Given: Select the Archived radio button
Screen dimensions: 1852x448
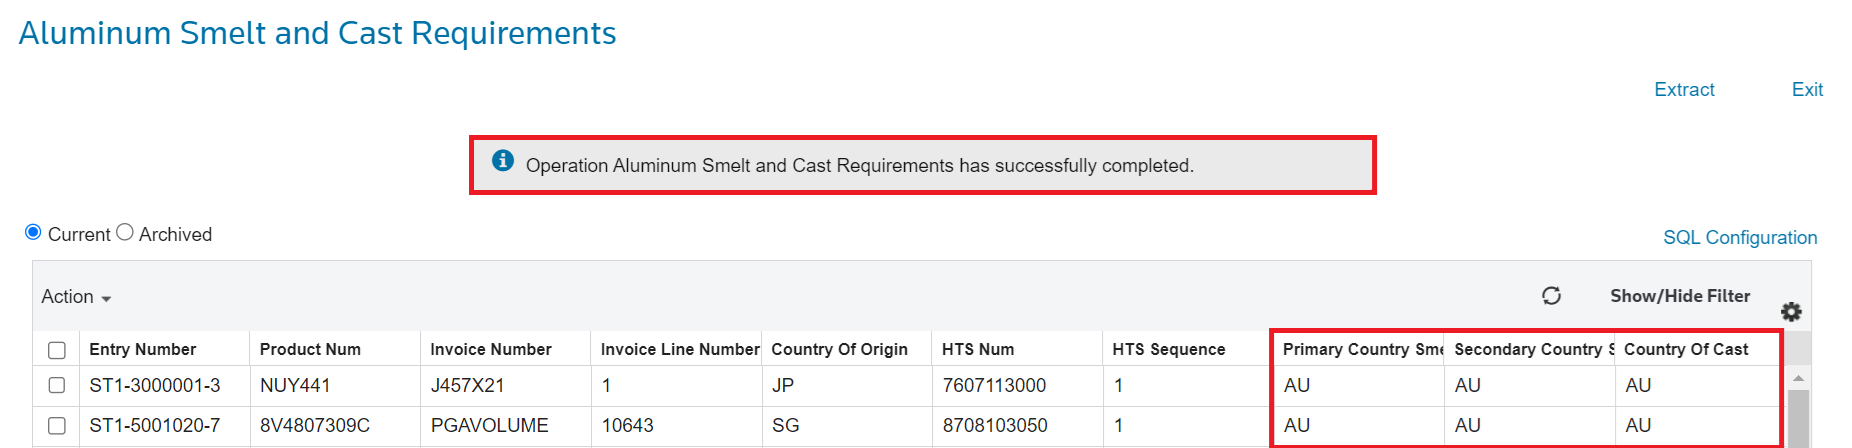Looking at the screenshot, I should 125,233.
